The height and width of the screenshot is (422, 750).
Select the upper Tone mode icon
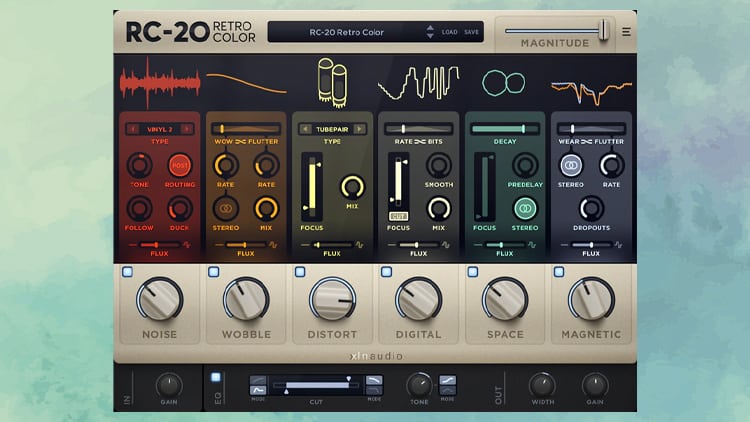448,380
